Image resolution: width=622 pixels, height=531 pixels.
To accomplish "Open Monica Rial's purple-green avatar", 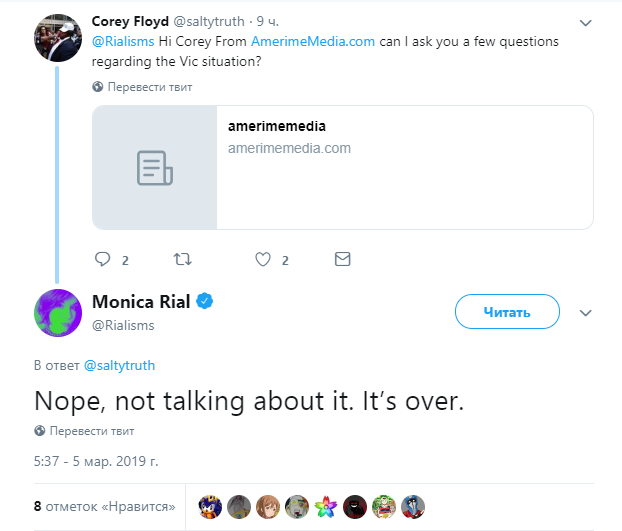I will tap(58, 313).
